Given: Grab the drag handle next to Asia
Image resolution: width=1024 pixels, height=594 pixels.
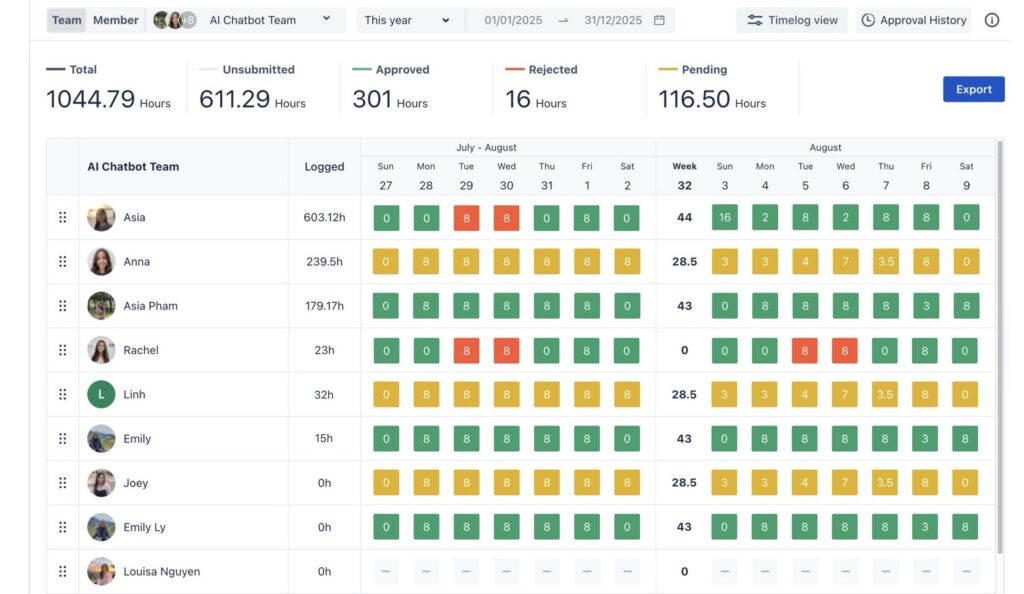Looking at the screenshot, I should (x=61, y=217).
